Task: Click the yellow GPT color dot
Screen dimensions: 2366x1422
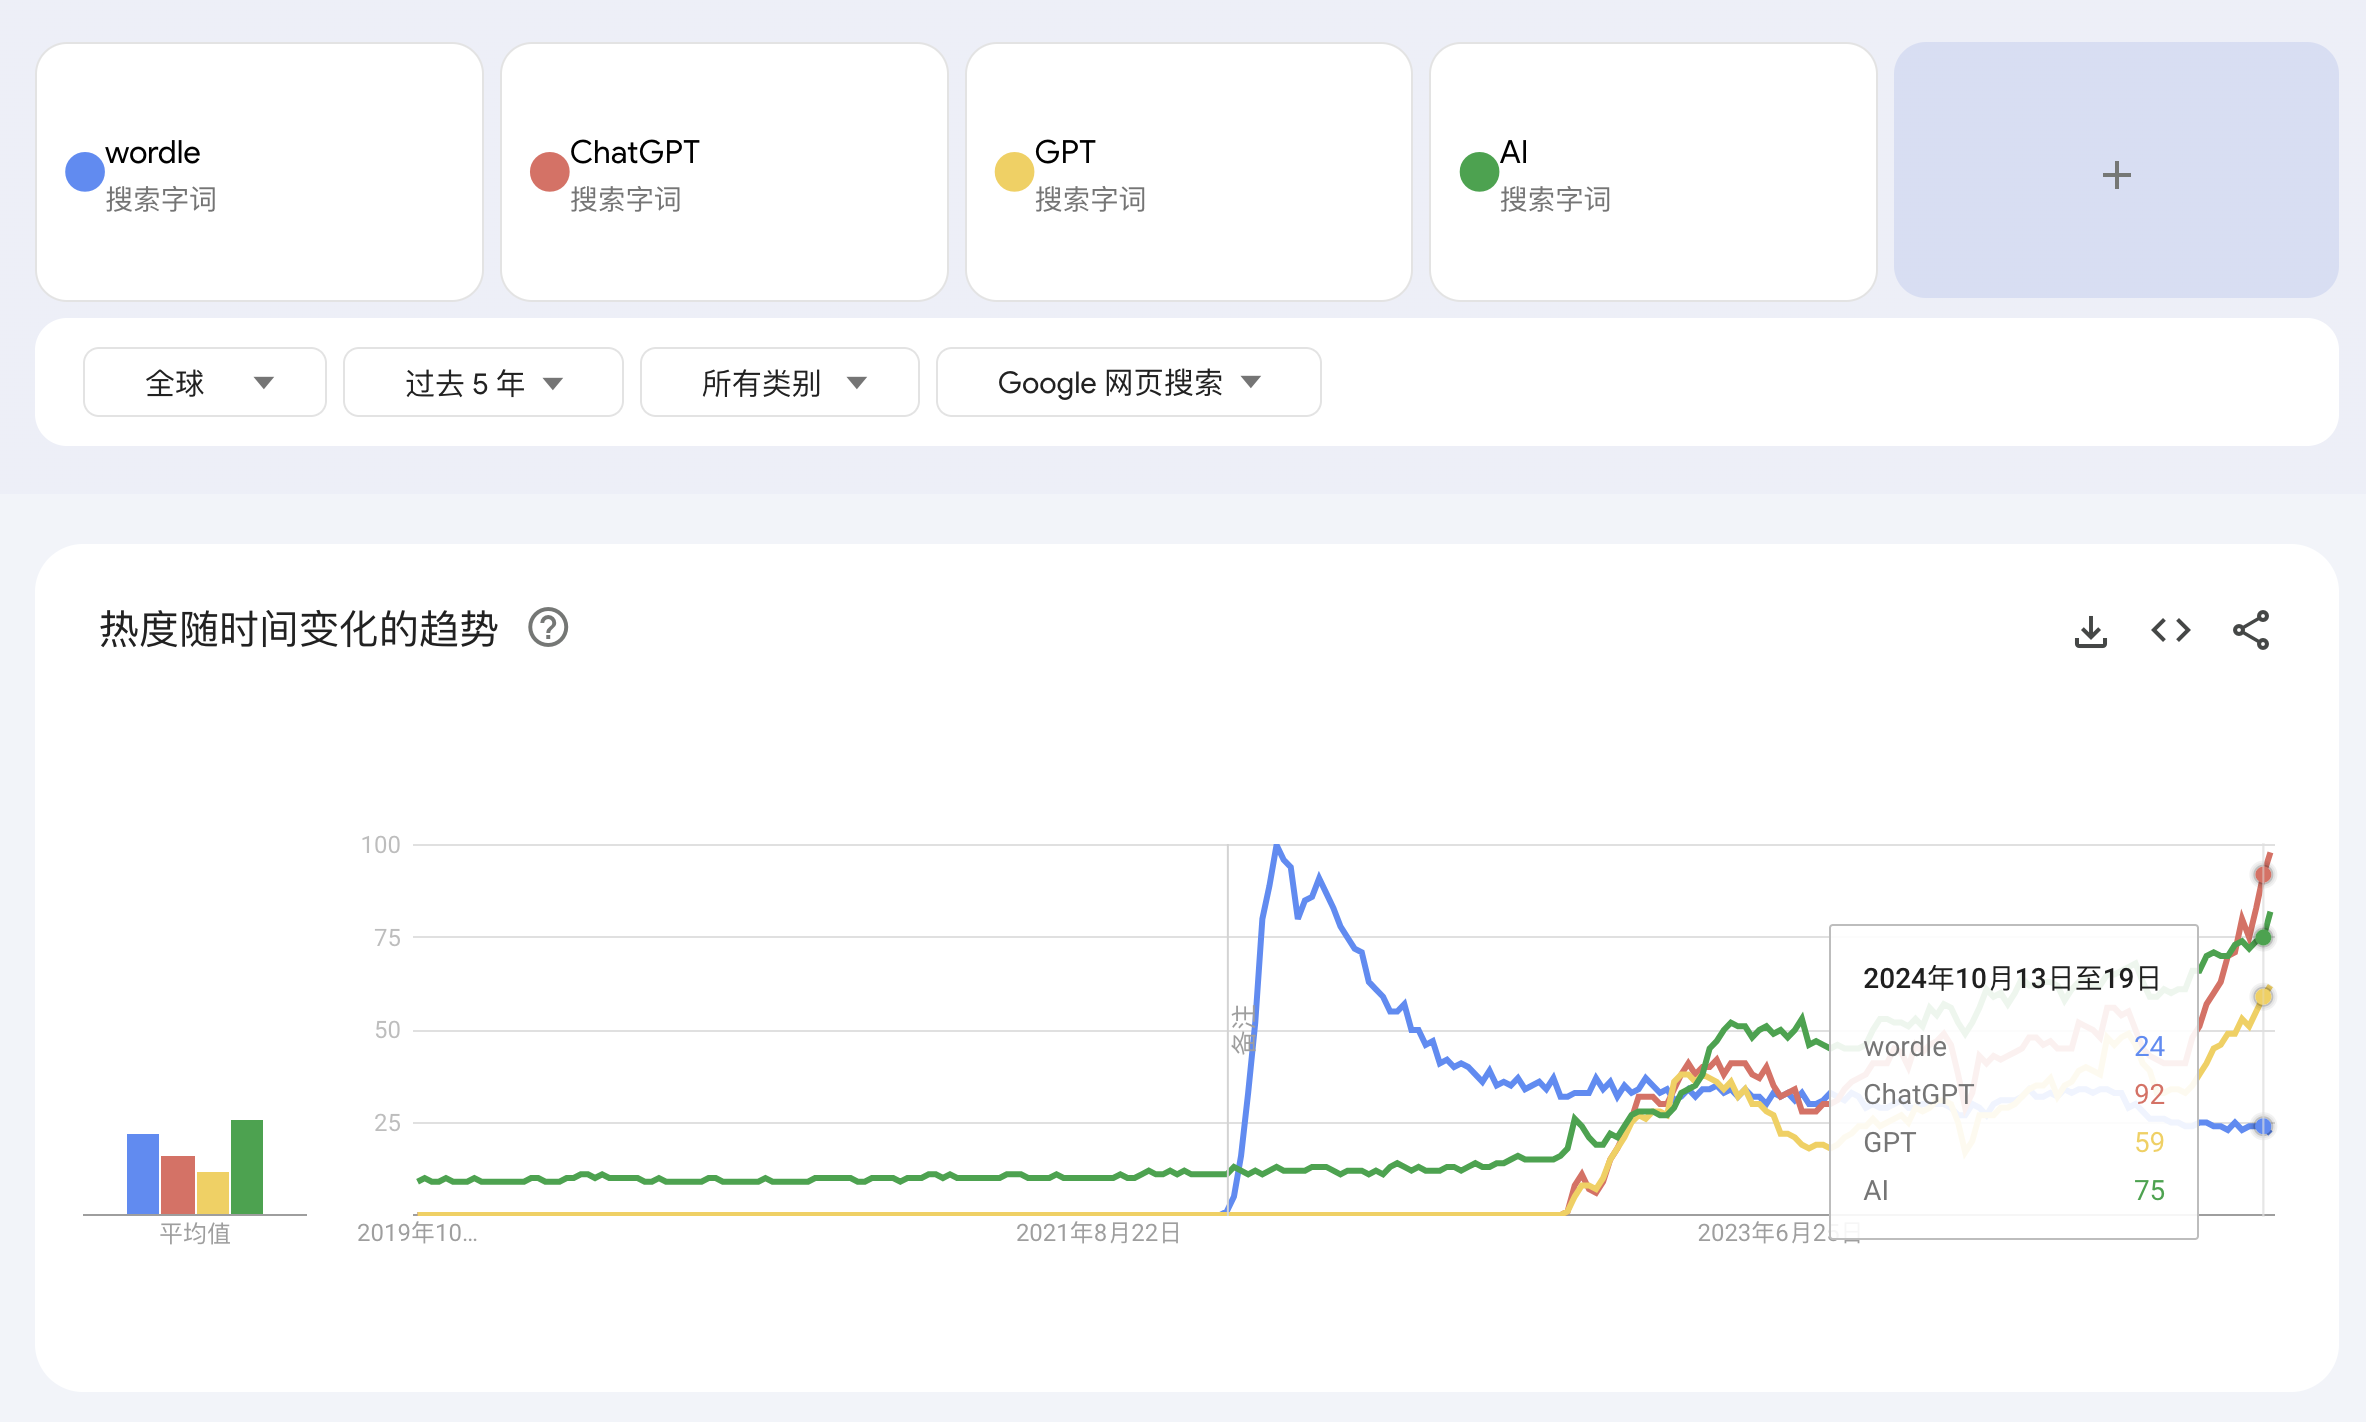Action: click(1014, 171)
